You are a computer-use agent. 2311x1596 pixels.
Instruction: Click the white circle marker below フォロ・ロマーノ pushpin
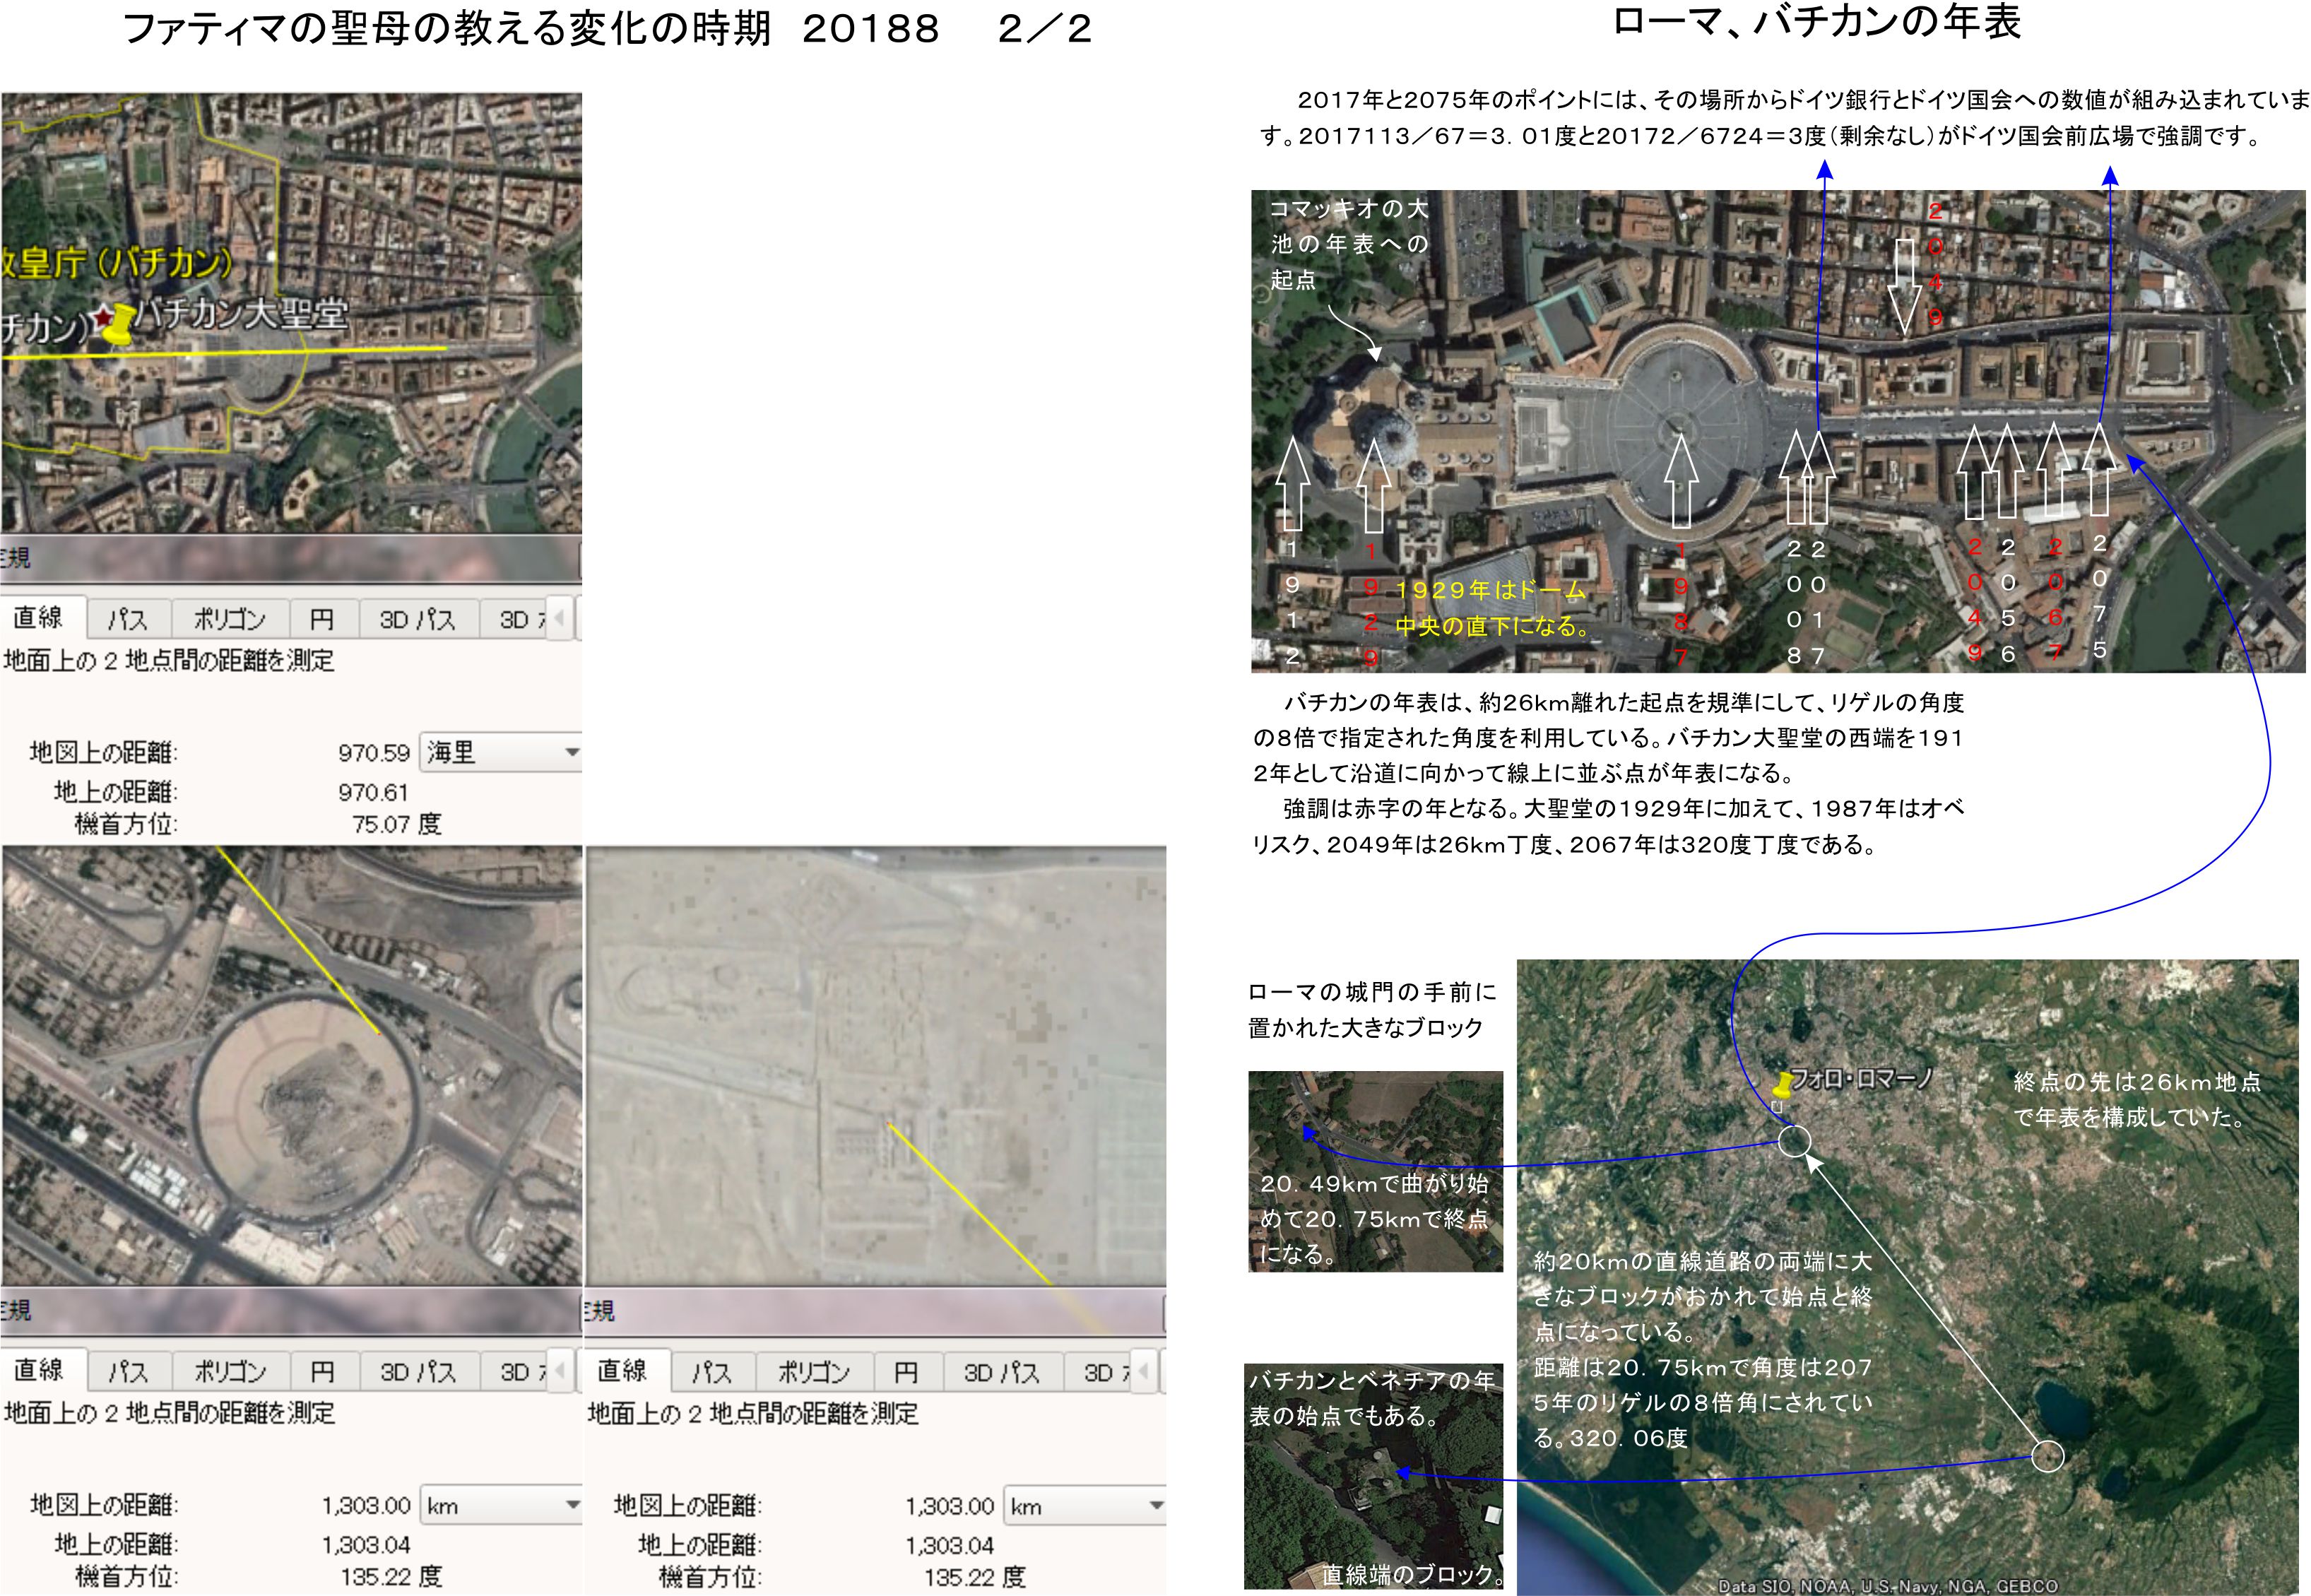click(x=1794, y=1140)
